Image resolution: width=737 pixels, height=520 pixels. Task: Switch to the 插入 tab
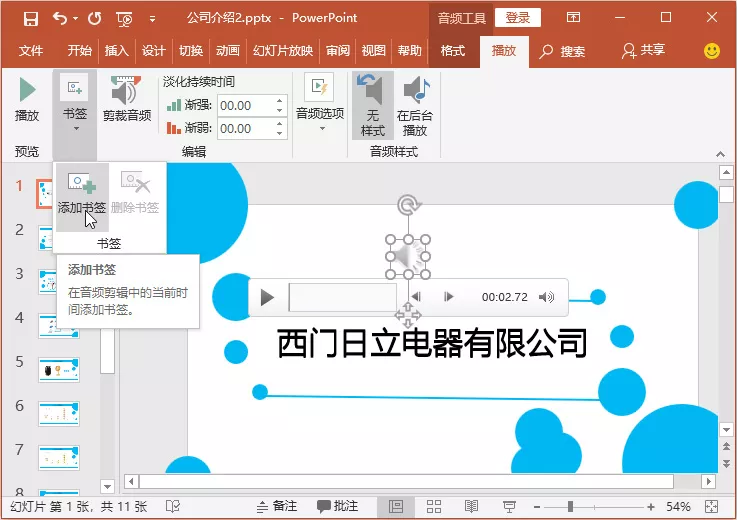tap(116, 50)
